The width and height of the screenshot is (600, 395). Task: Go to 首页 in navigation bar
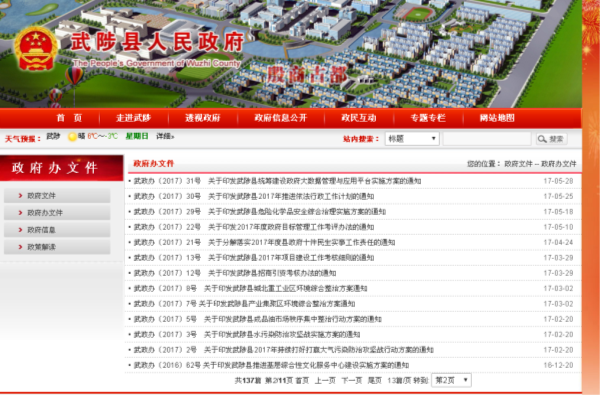click(69, 118)
